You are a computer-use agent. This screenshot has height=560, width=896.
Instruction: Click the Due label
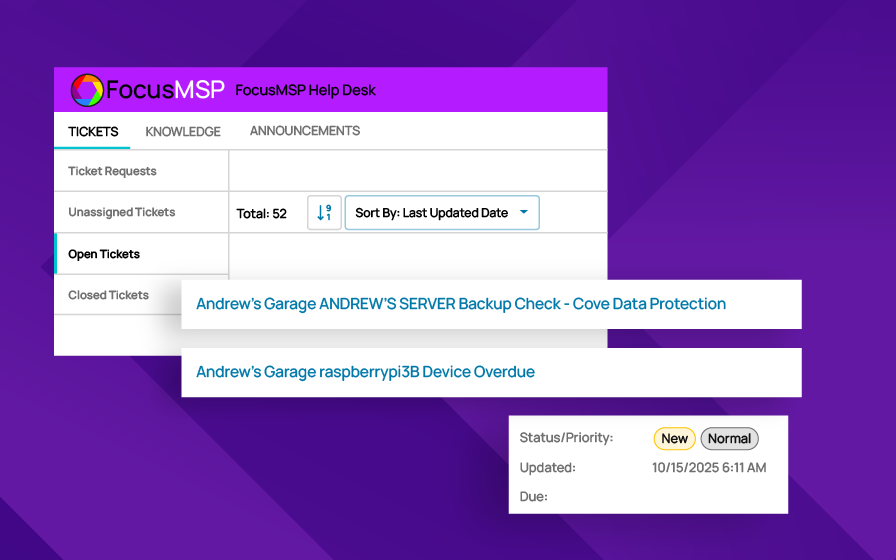tap(533, 497)
